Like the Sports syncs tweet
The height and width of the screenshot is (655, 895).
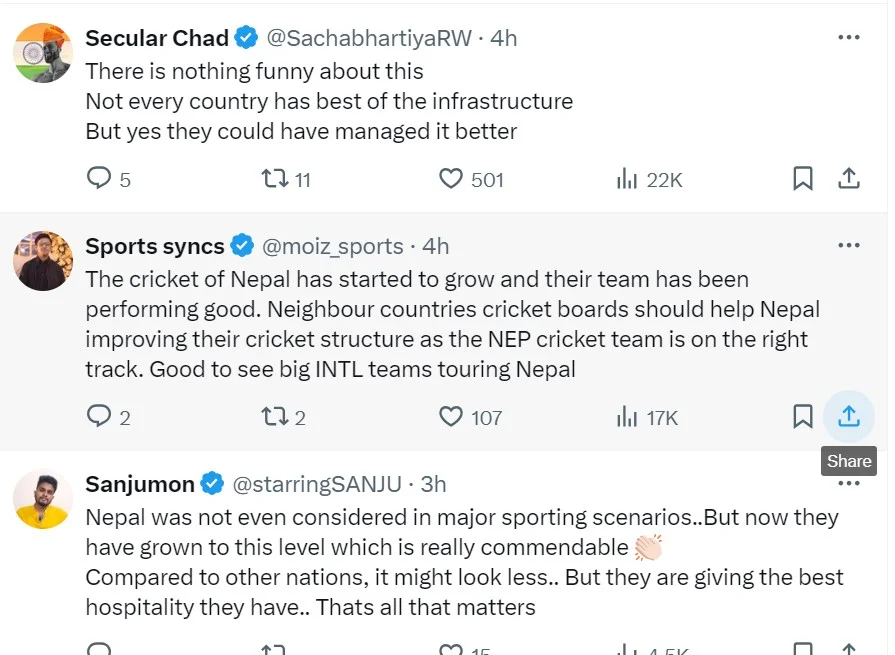coord(452,416)
